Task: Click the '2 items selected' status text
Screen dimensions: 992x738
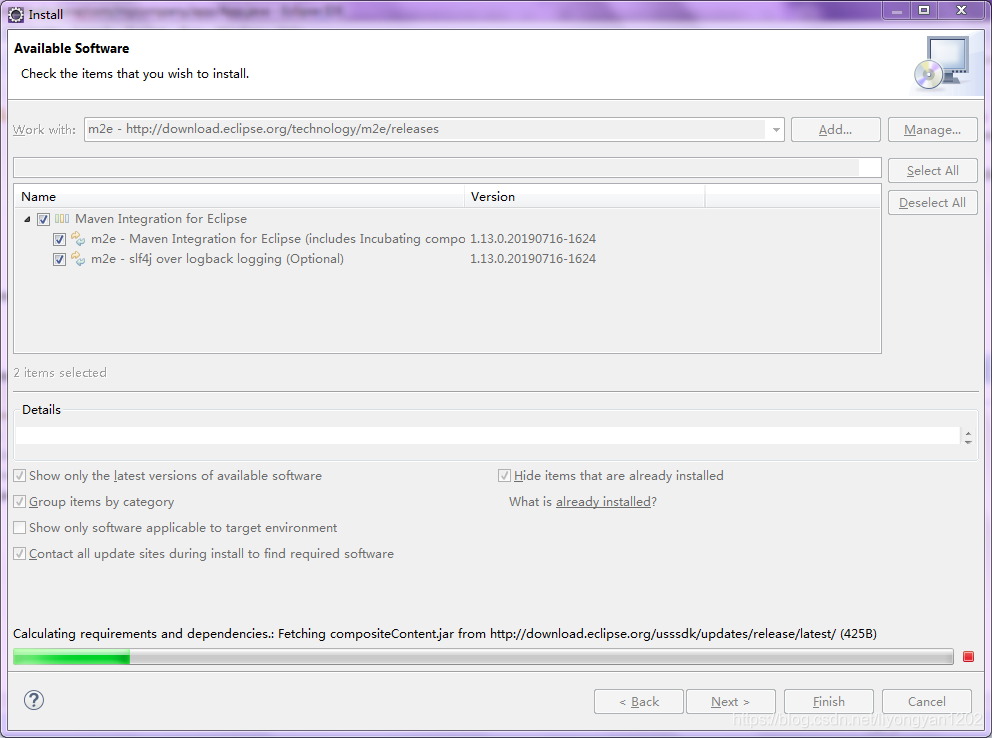Action: pyautogui.click(x=60, y=372)
